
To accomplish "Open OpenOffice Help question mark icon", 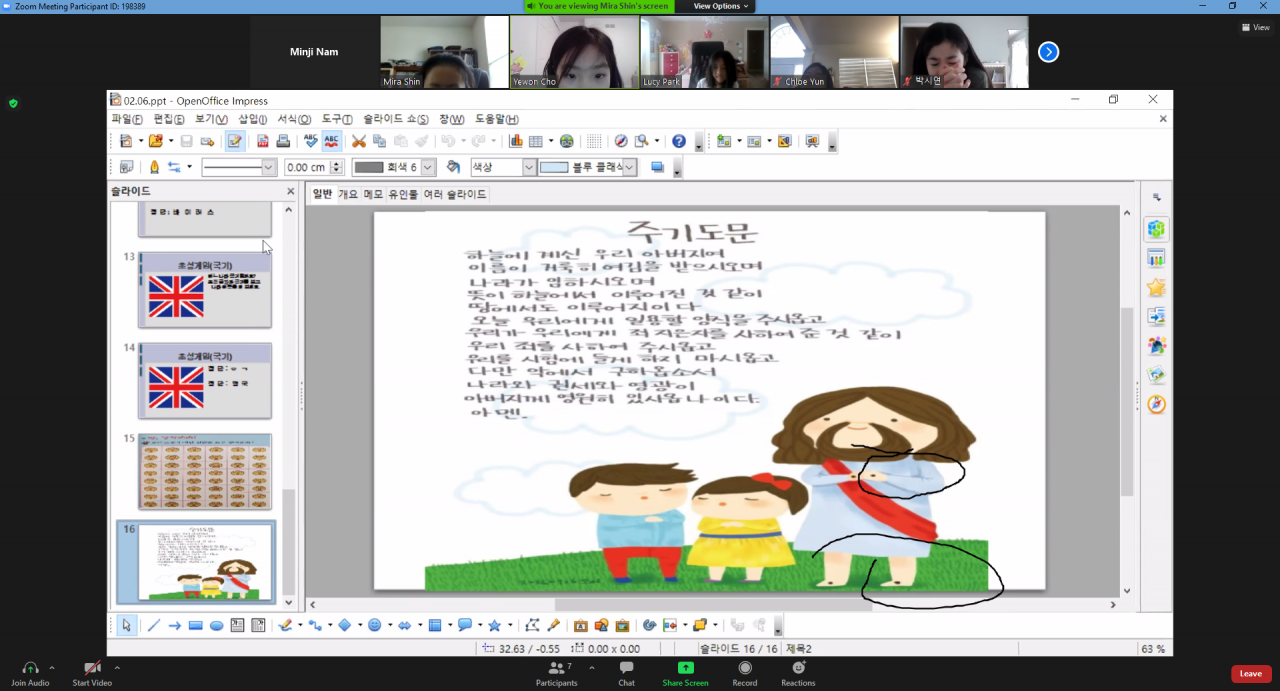I will [x=679, y=141].
